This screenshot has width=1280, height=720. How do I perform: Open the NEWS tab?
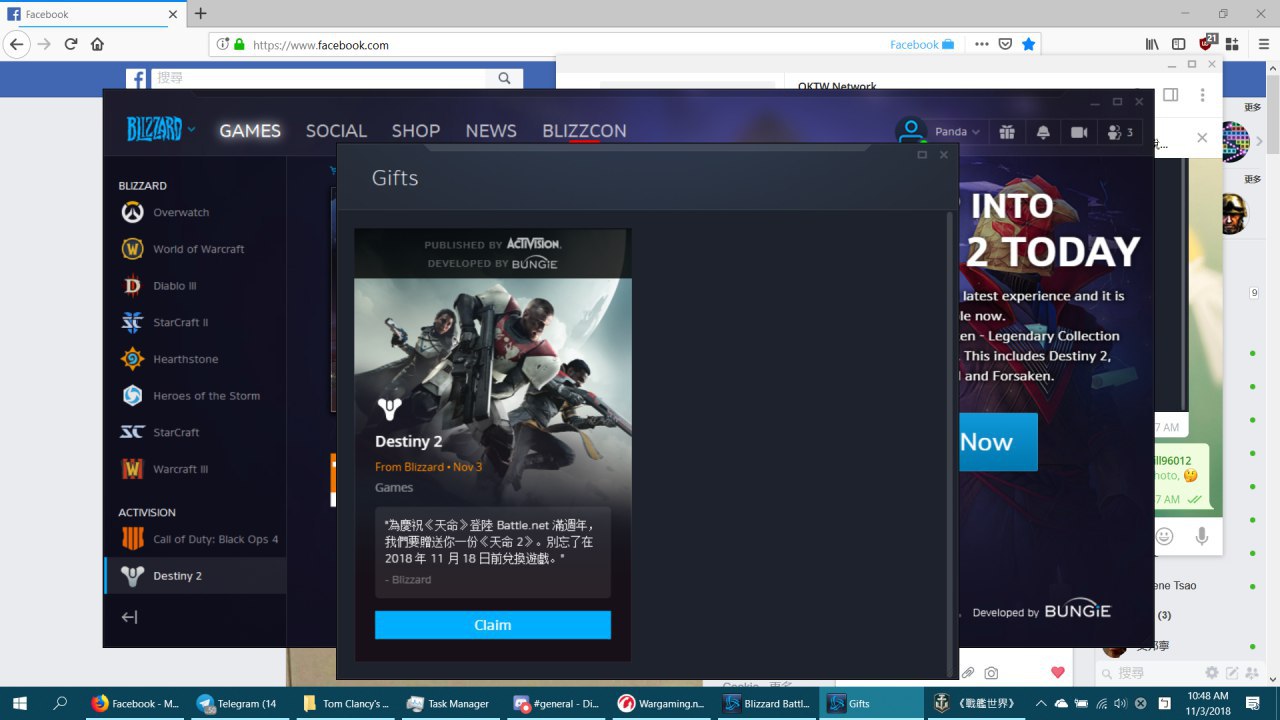pyautogui.click(x=491, y=131)
